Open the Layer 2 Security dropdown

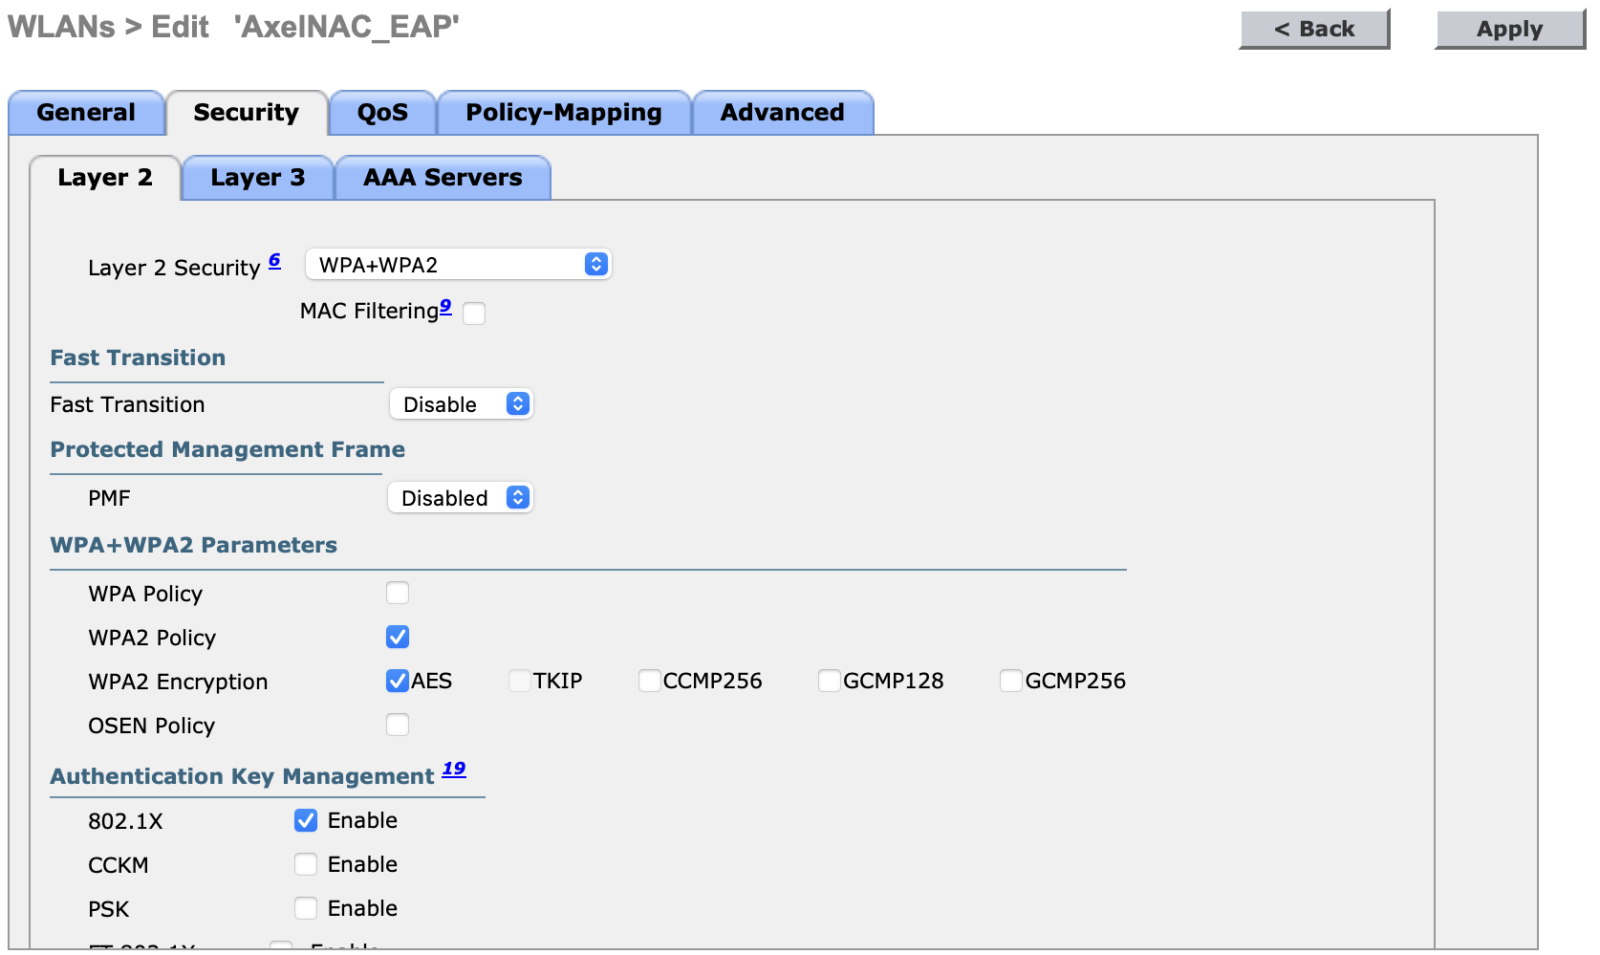tap(458, 265)
